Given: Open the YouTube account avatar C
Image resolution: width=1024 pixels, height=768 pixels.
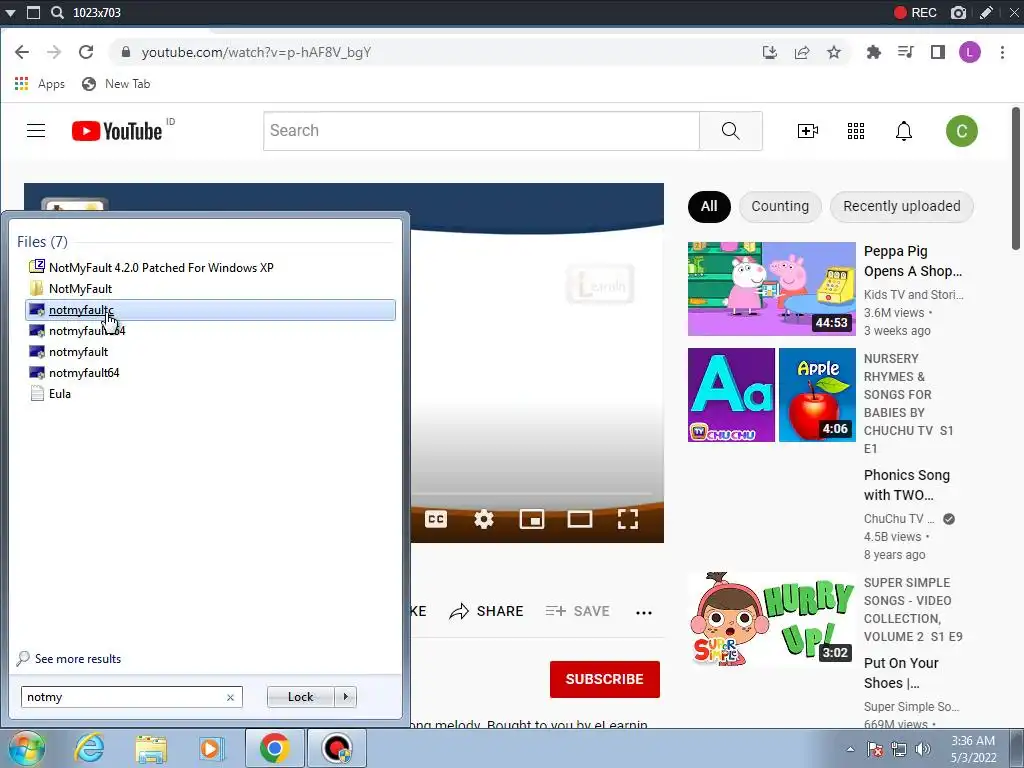Looking at the screenshot, I should (x=962, y=131).
